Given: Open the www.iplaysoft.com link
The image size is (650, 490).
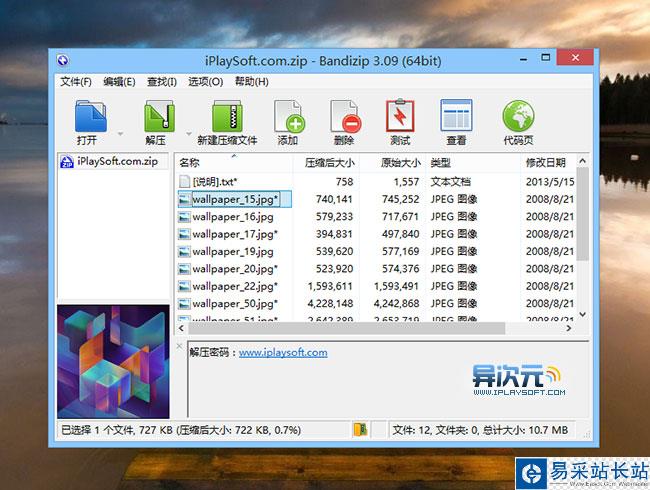Looking at the screenshot, I should click(283, 353).
